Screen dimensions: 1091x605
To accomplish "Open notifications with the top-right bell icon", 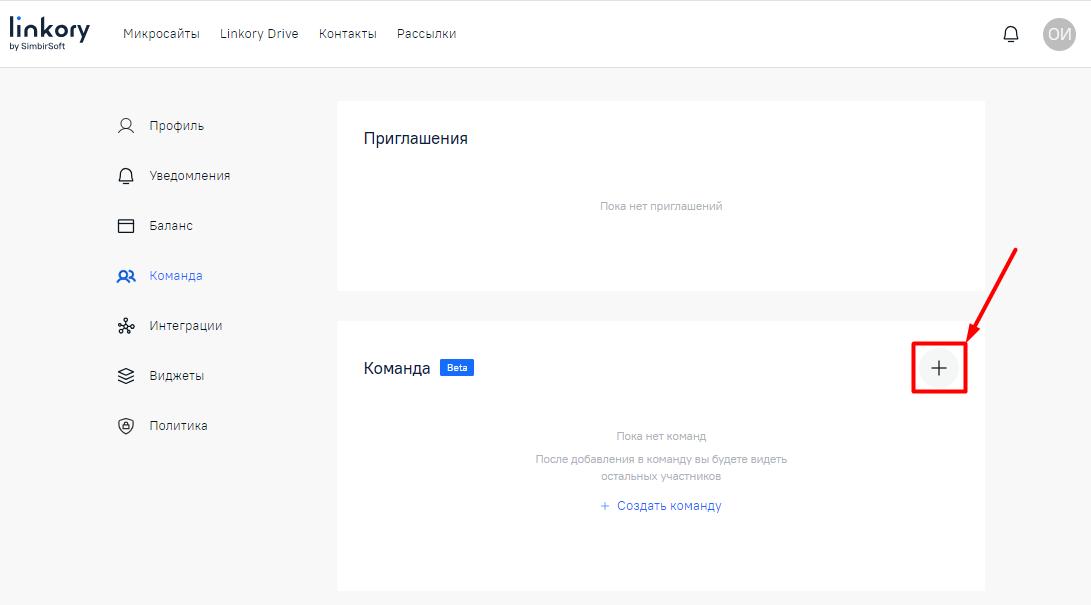I will tap(1011, 32).
